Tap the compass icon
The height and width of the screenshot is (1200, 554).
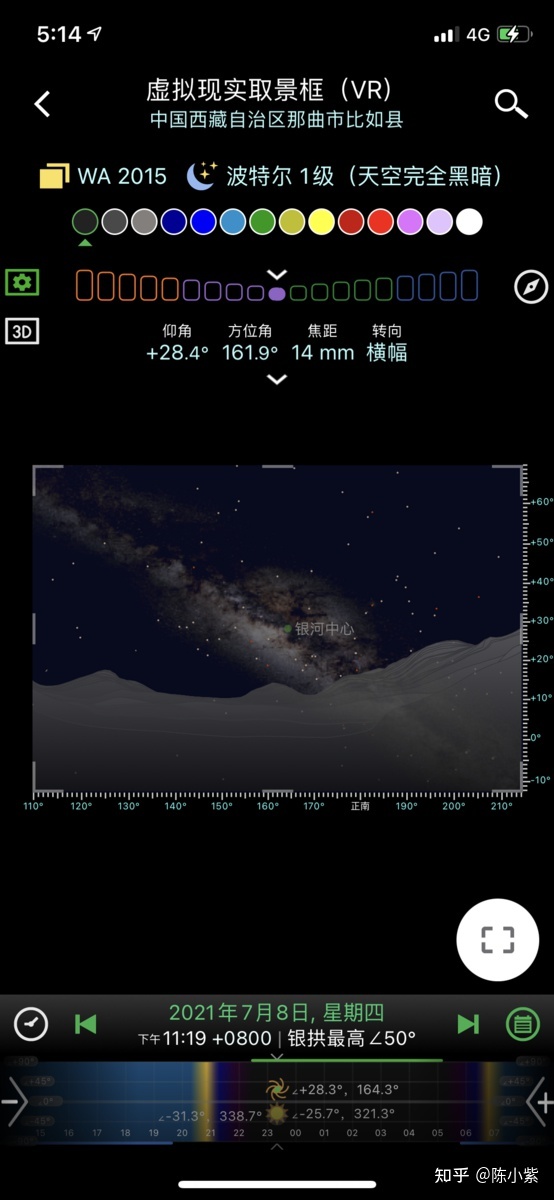[x=531, y=286]
